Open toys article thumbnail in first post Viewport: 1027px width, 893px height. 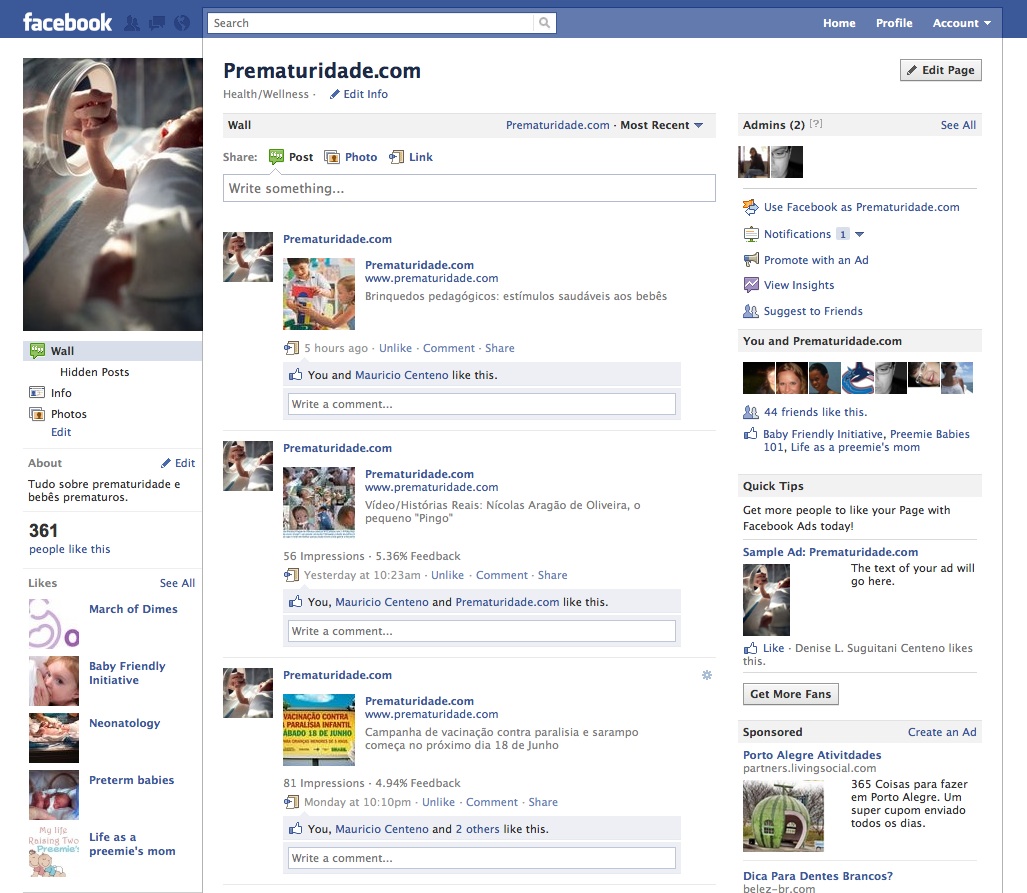[x=319, y=294]
